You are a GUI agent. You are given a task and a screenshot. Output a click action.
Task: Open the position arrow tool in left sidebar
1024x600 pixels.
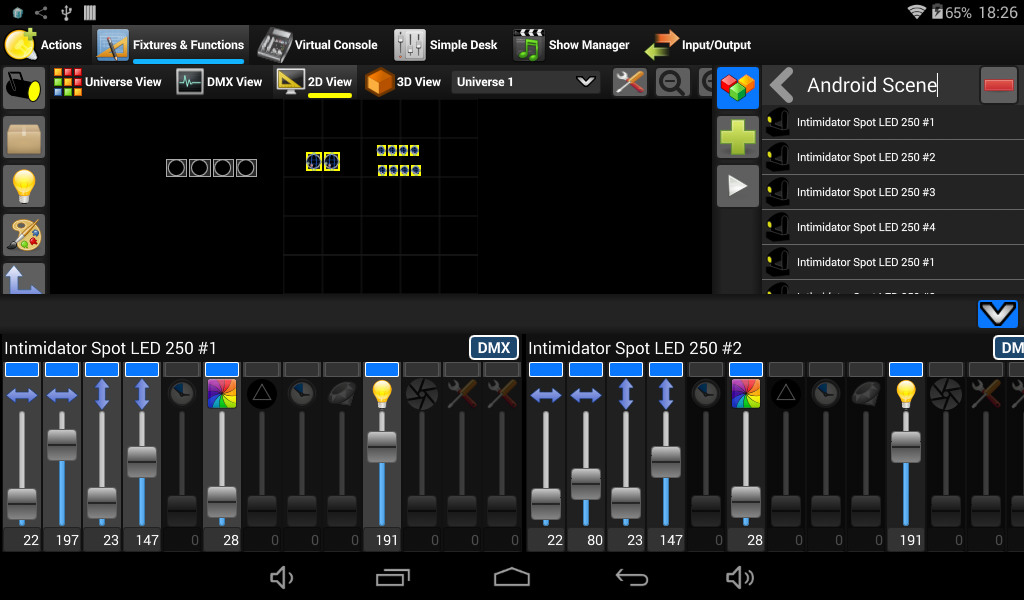coord(24,279)
